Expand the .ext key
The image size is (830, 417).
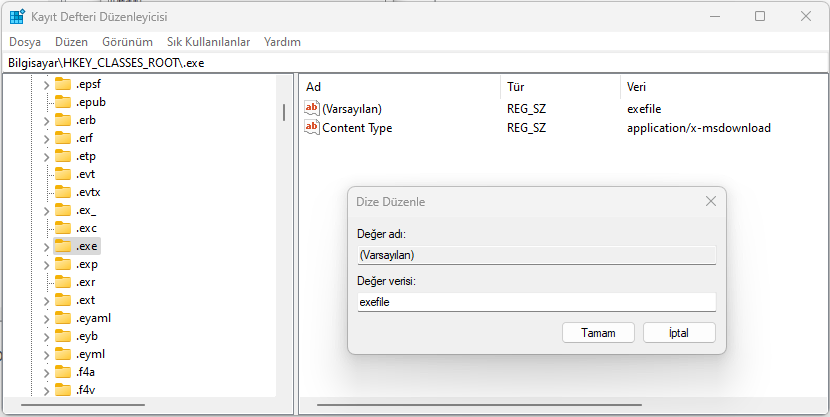coord(46,301)
